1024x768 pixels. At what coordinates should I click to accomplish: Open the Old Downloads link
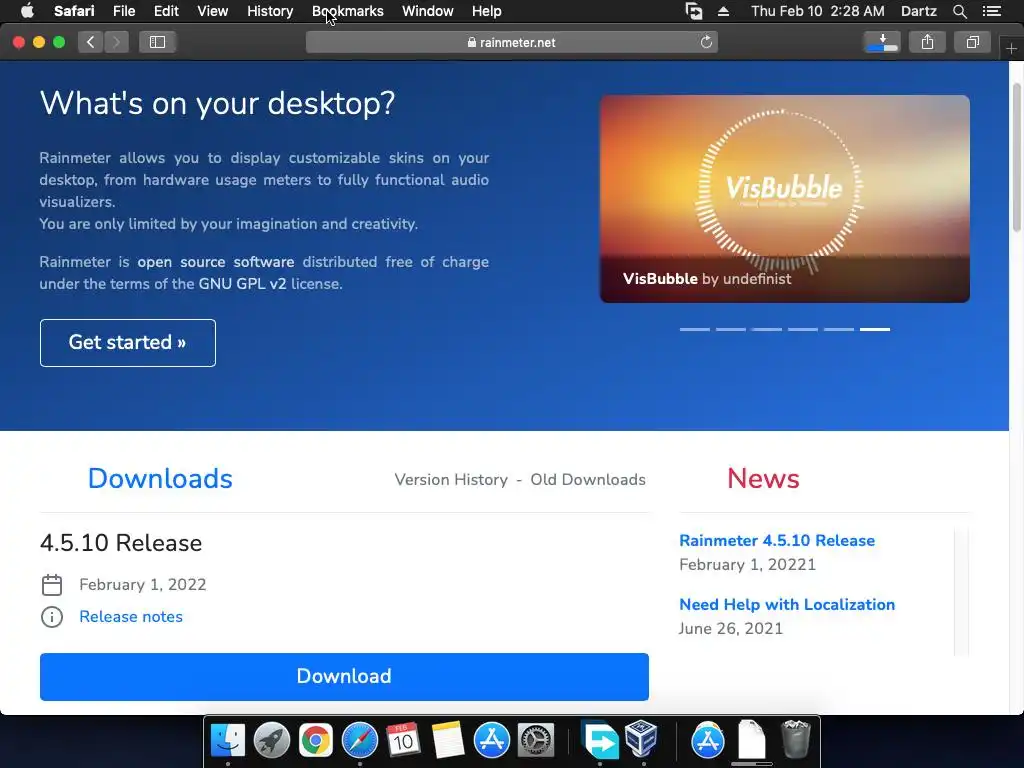click(588, 479)
